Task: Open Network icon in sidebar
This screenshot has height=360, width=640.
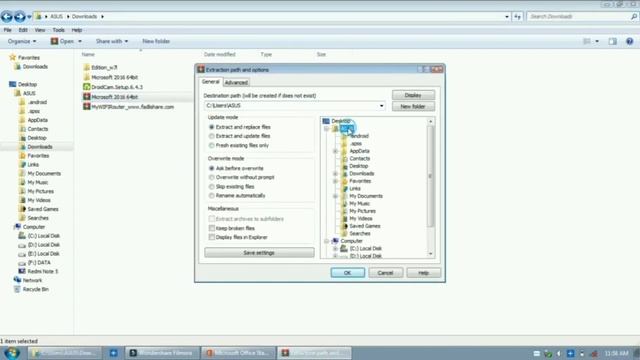Action: coord(17,280)
